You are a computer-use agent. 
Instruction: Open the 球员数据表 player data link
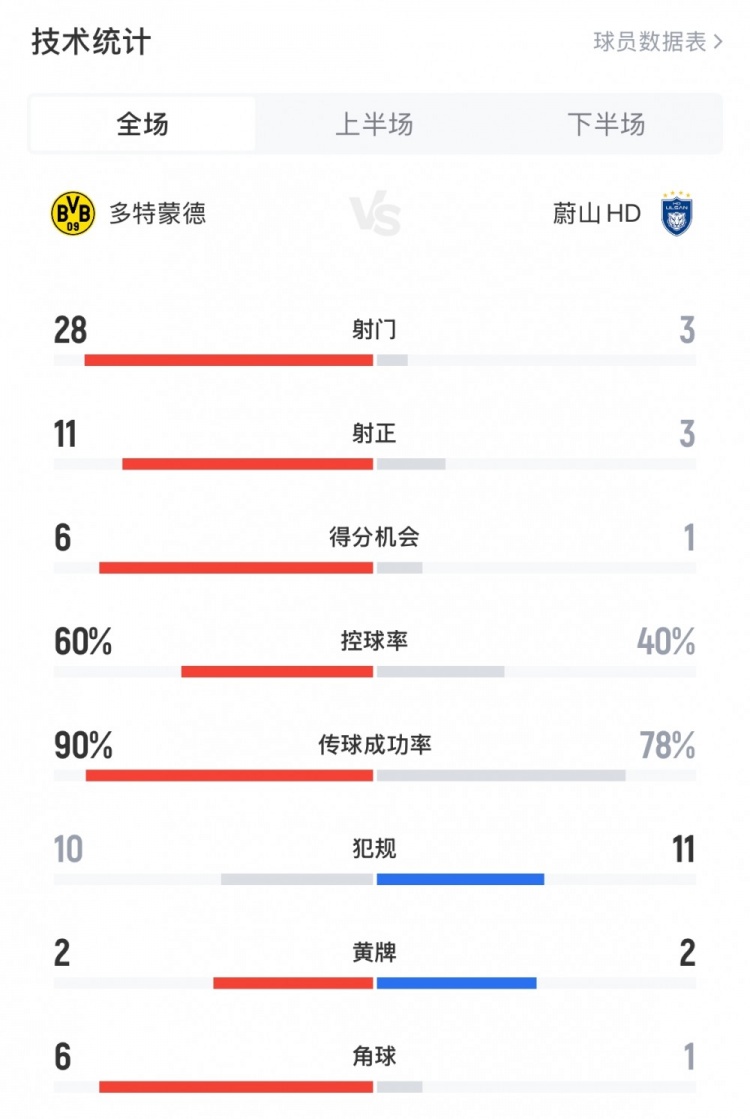(657, 42)
